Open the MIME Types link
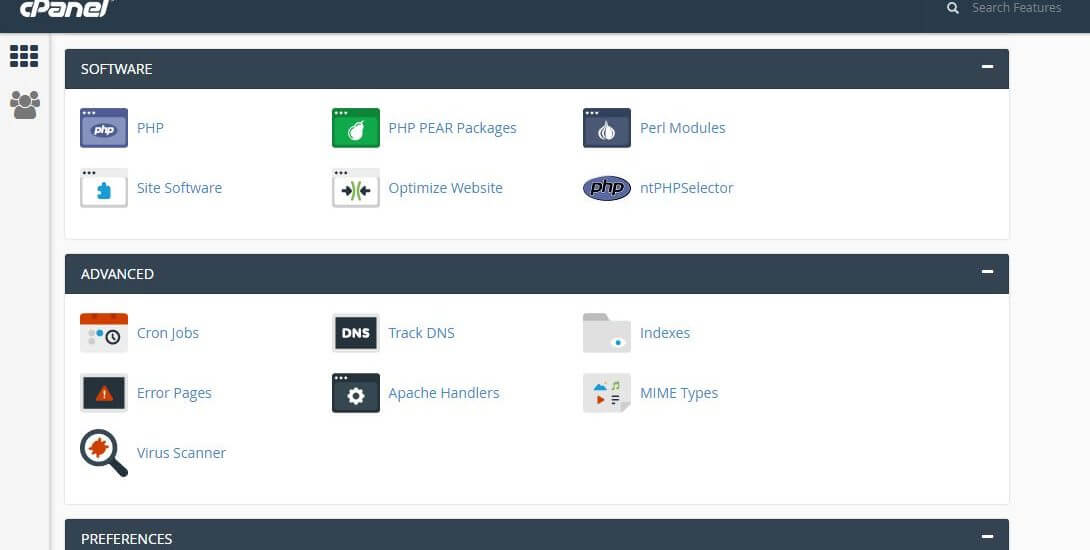The height and width of the screenshot is (550, 1090). [x=679, y=394]
